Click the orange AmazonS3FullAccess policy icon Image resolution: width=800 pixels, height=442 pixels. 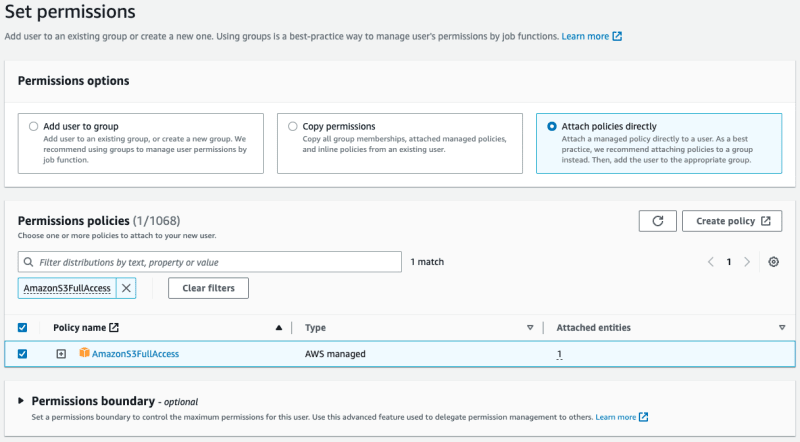tap(84, 353)
